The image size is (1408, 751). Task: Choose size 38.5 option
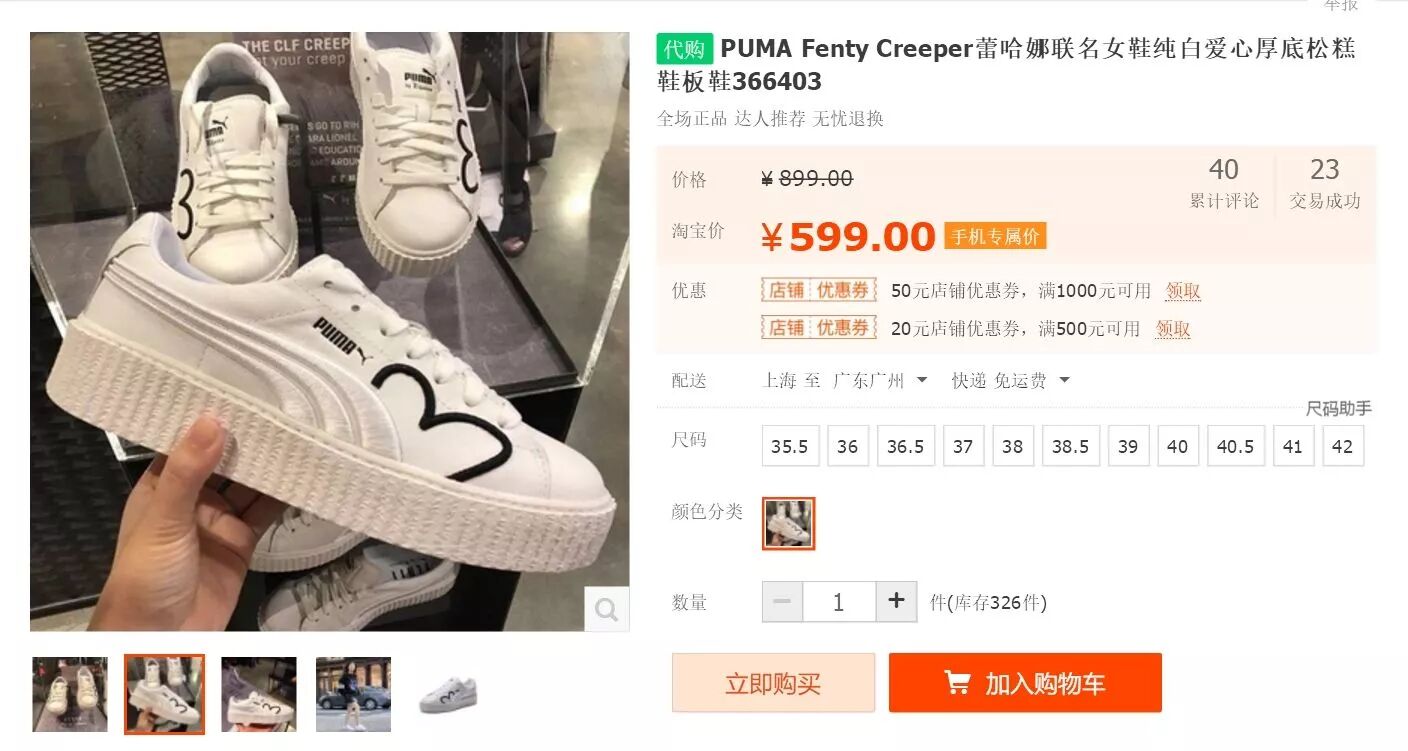(x=1070, y=446)
